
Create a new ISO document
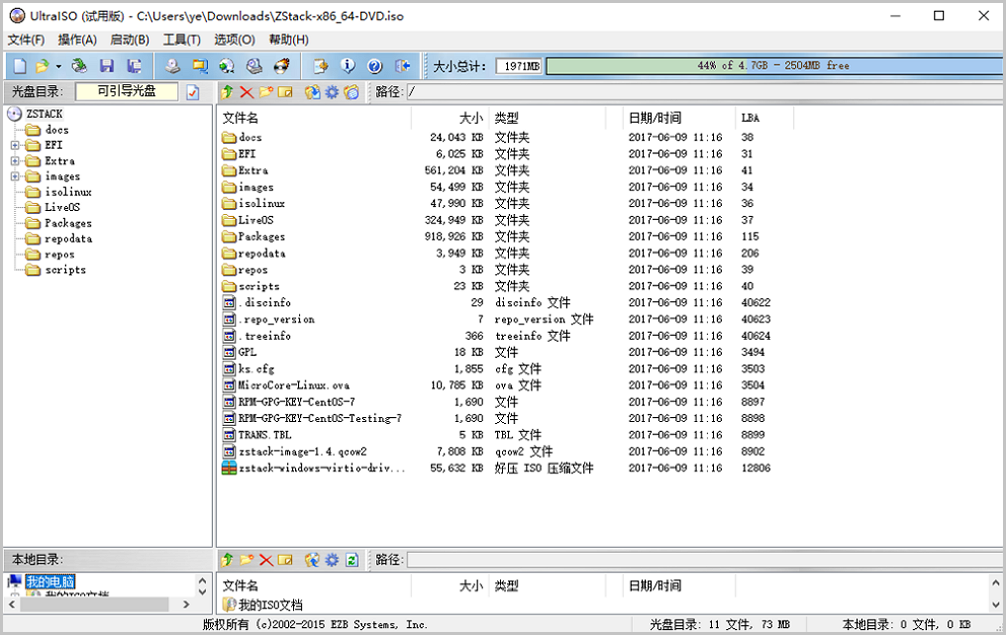(18, 65)
